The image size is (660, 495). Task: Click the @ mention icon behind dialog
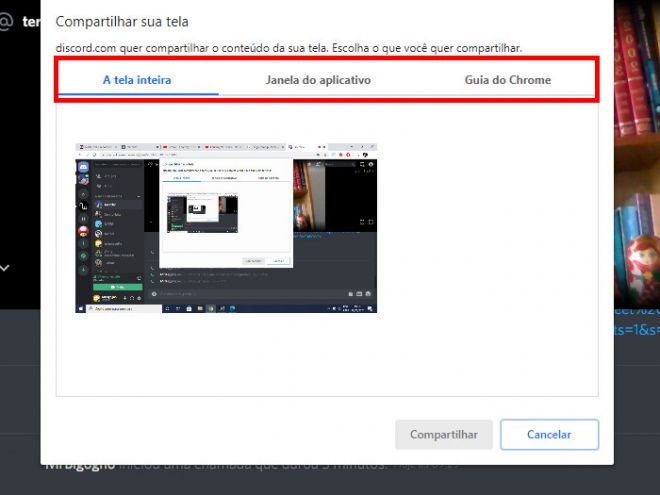[x=5, y=21]
